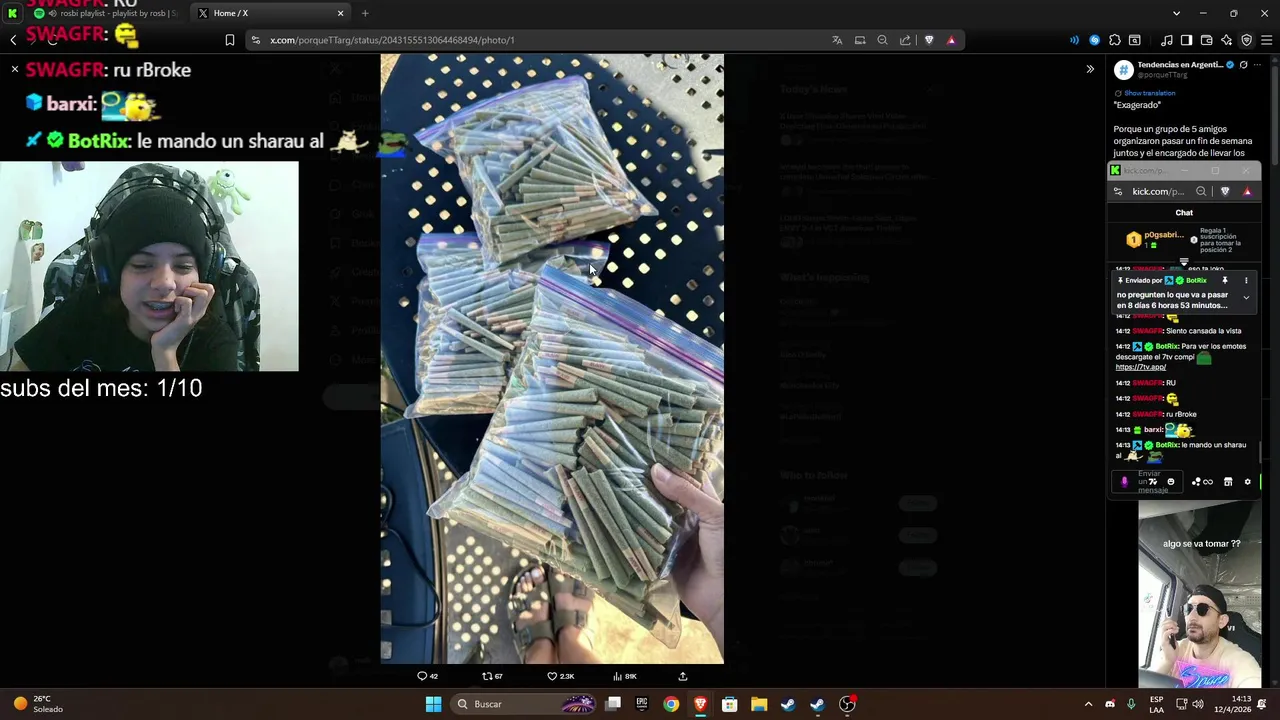
Task: Click the Chat header in Kick popup
Action: [x=1184, y=213]
